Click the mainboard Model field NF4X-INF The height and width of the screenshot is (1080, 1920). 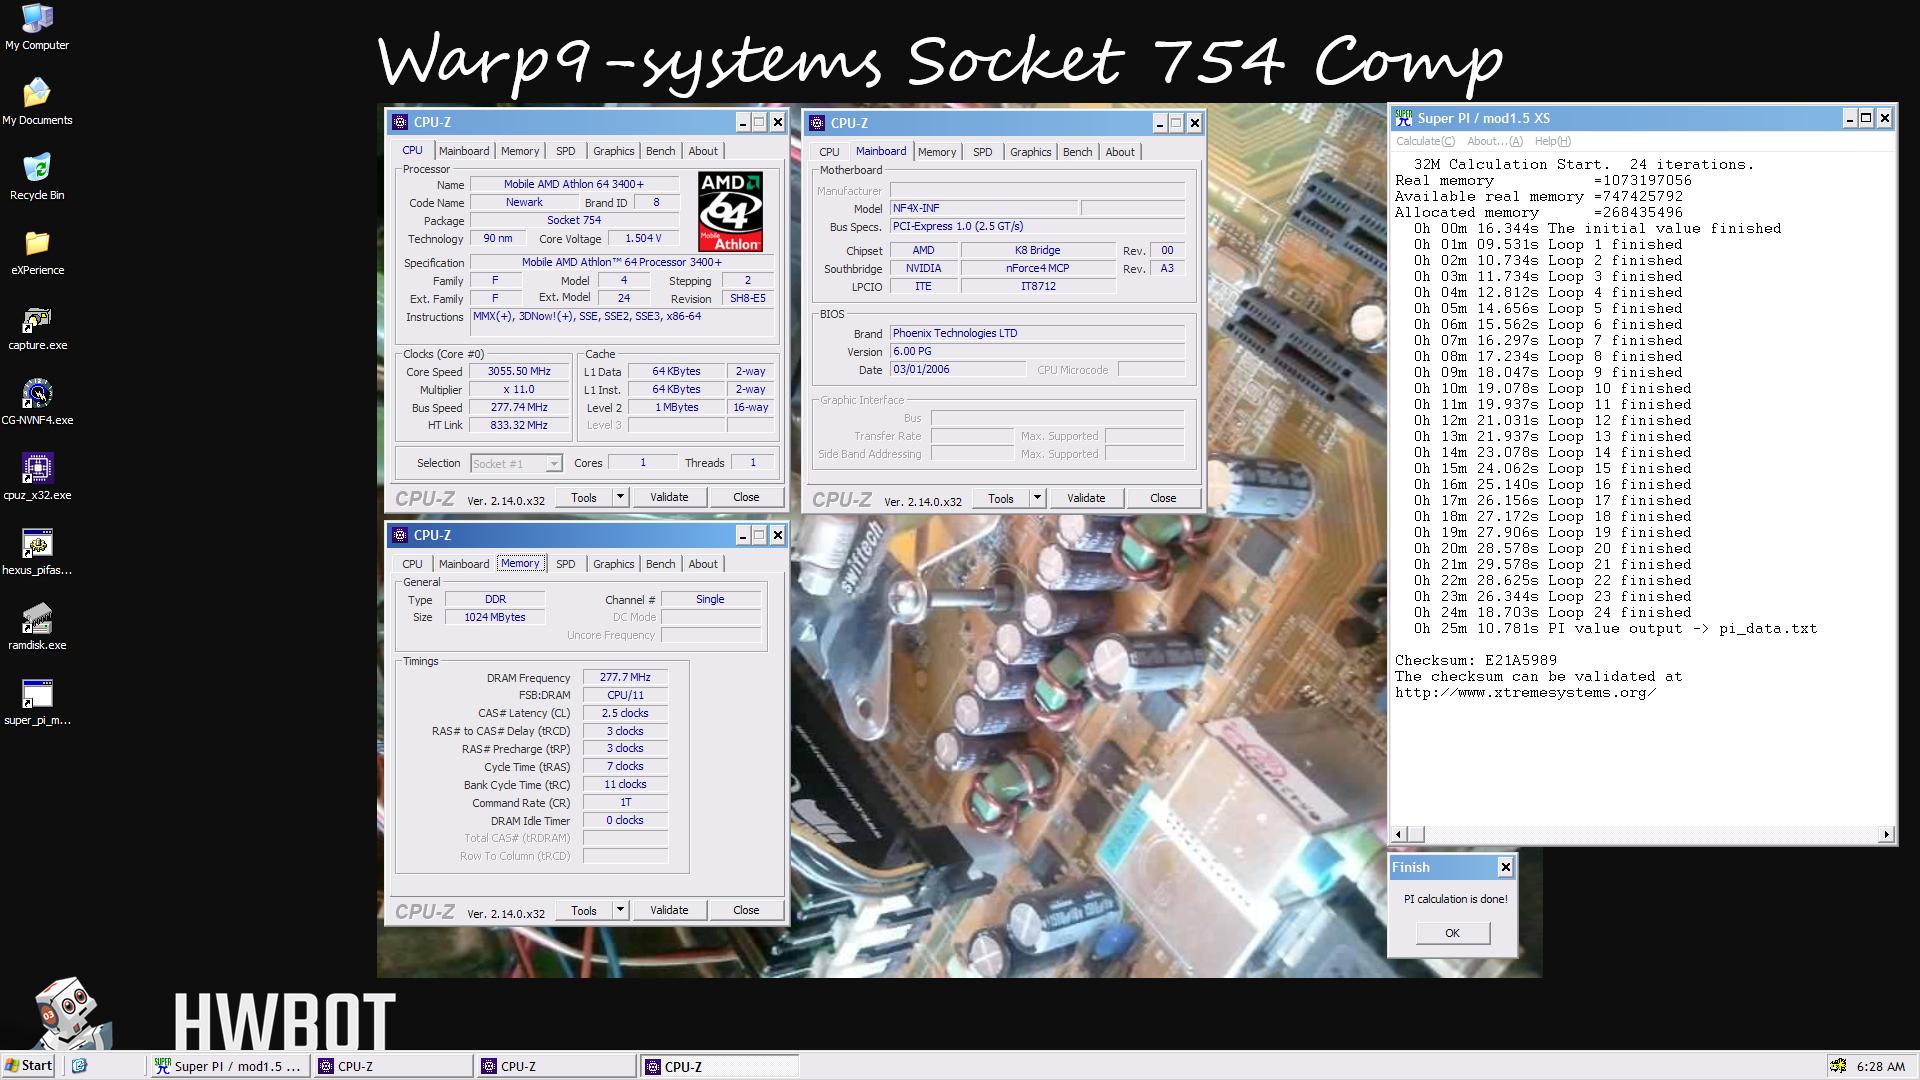point(984,208)
